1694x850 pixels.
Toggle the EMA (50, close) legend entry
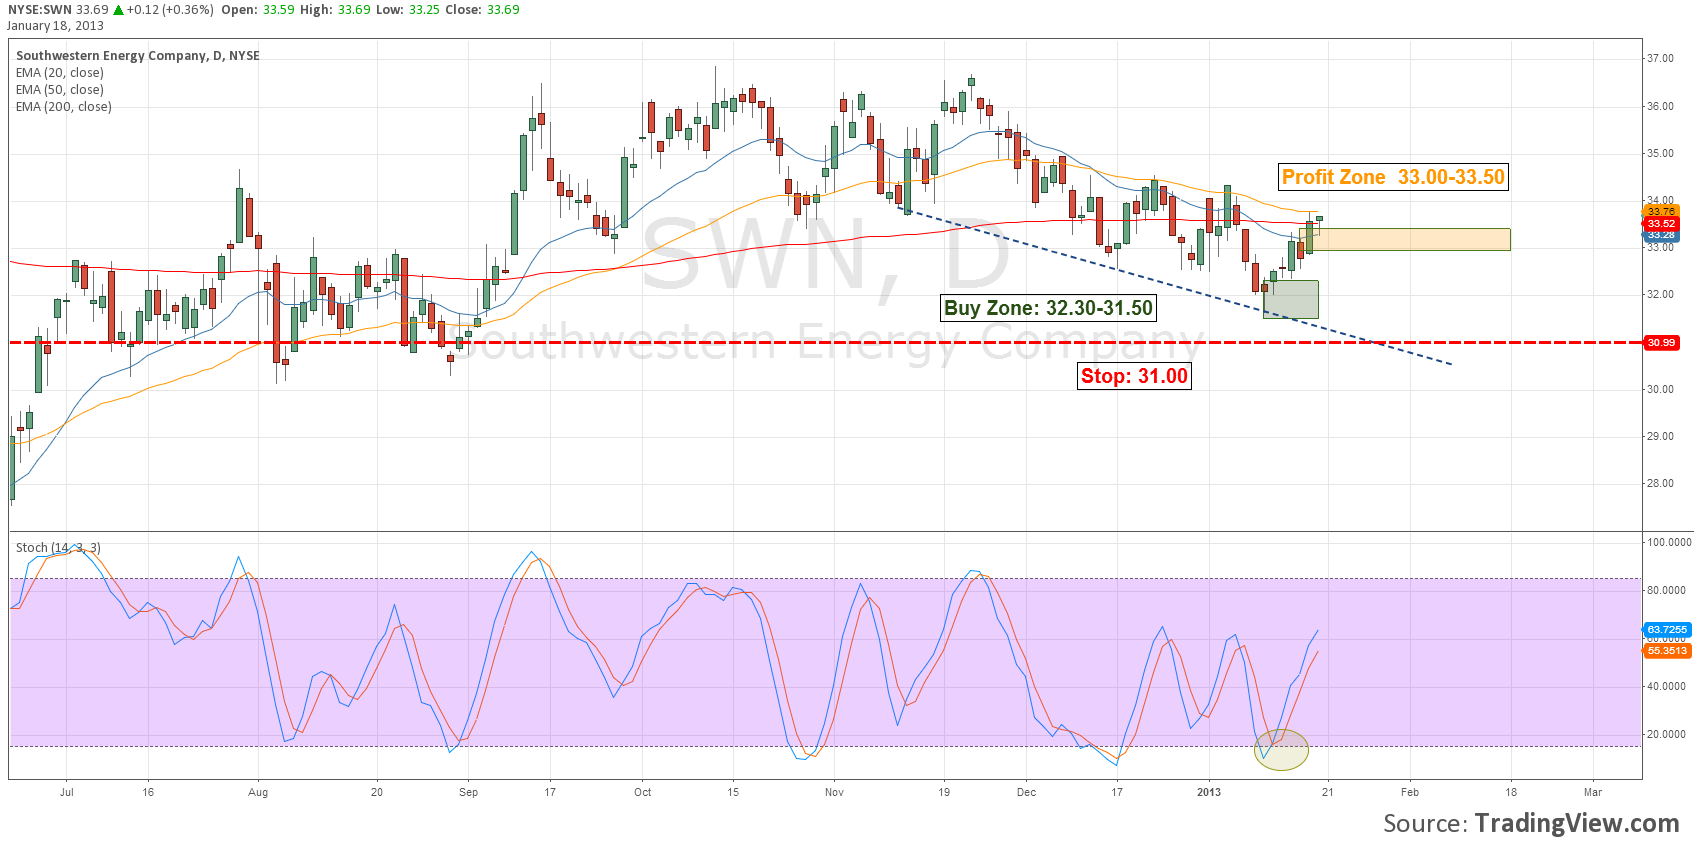pos(60,90)
